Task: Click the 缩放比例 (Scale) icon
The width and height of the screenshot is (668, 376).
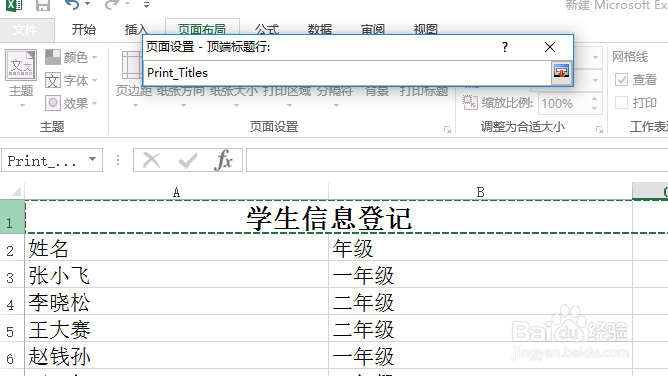Action: [x=470, y=103]
